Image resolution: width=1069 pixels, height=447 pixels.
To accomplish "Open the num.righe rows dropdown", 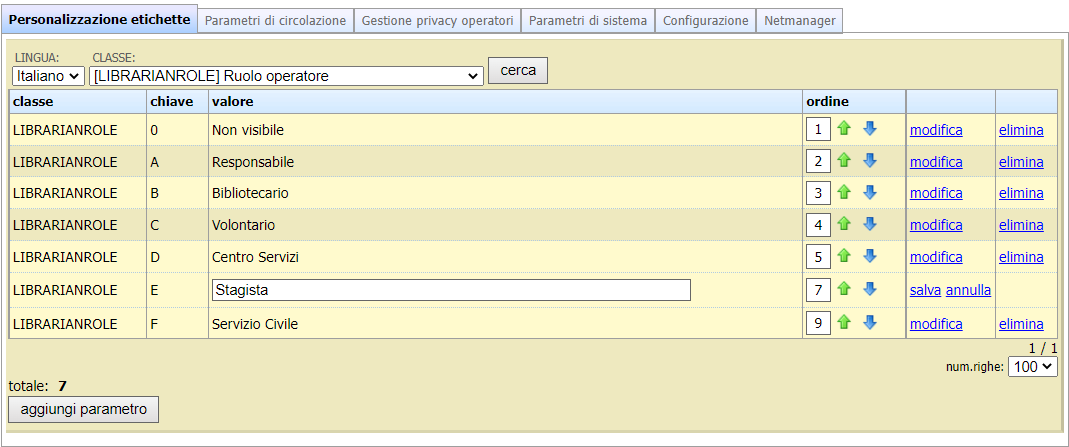I will pos(1032,367).
